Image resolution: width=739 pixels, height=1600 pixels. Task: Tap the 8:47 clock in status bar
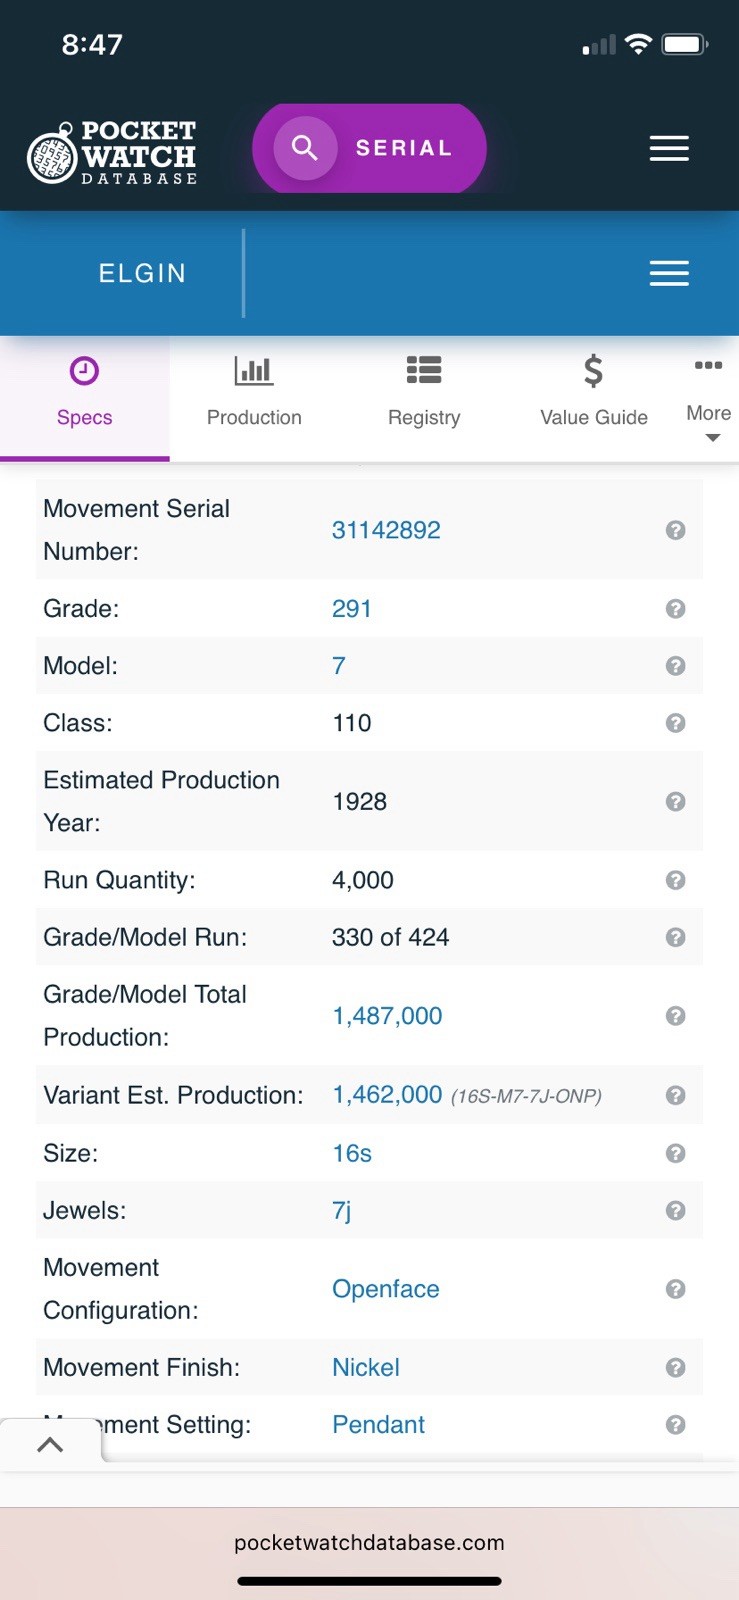[x=92, y=44]
